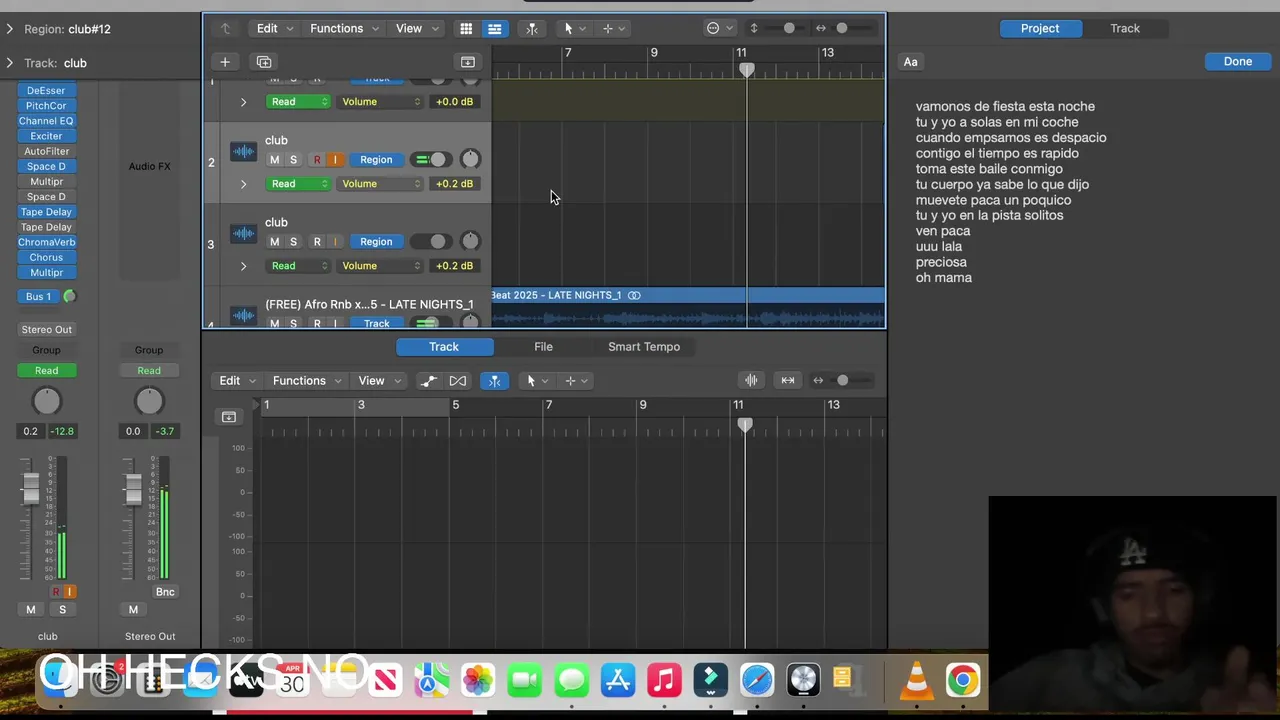Open tracks Edit menu
The height and width of the screenshot is (720, 1280).
(x=273, y=29)
